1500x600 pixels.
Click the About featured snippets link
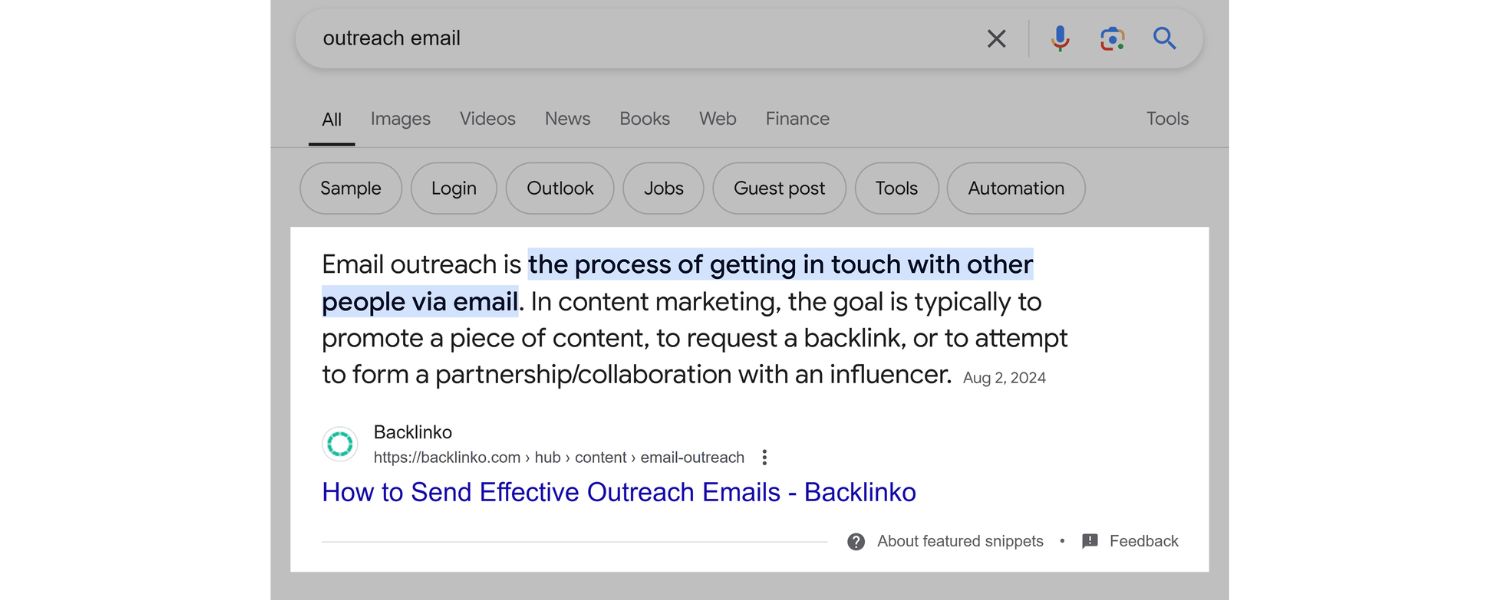pyautogui.click(x=959, y=540)
